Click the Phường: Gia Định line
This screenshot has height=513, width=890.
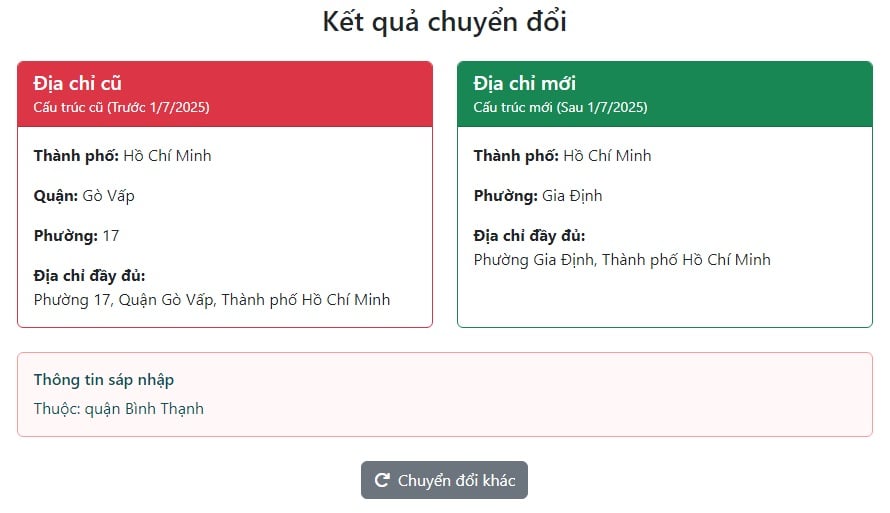click(x=538, y=196)
